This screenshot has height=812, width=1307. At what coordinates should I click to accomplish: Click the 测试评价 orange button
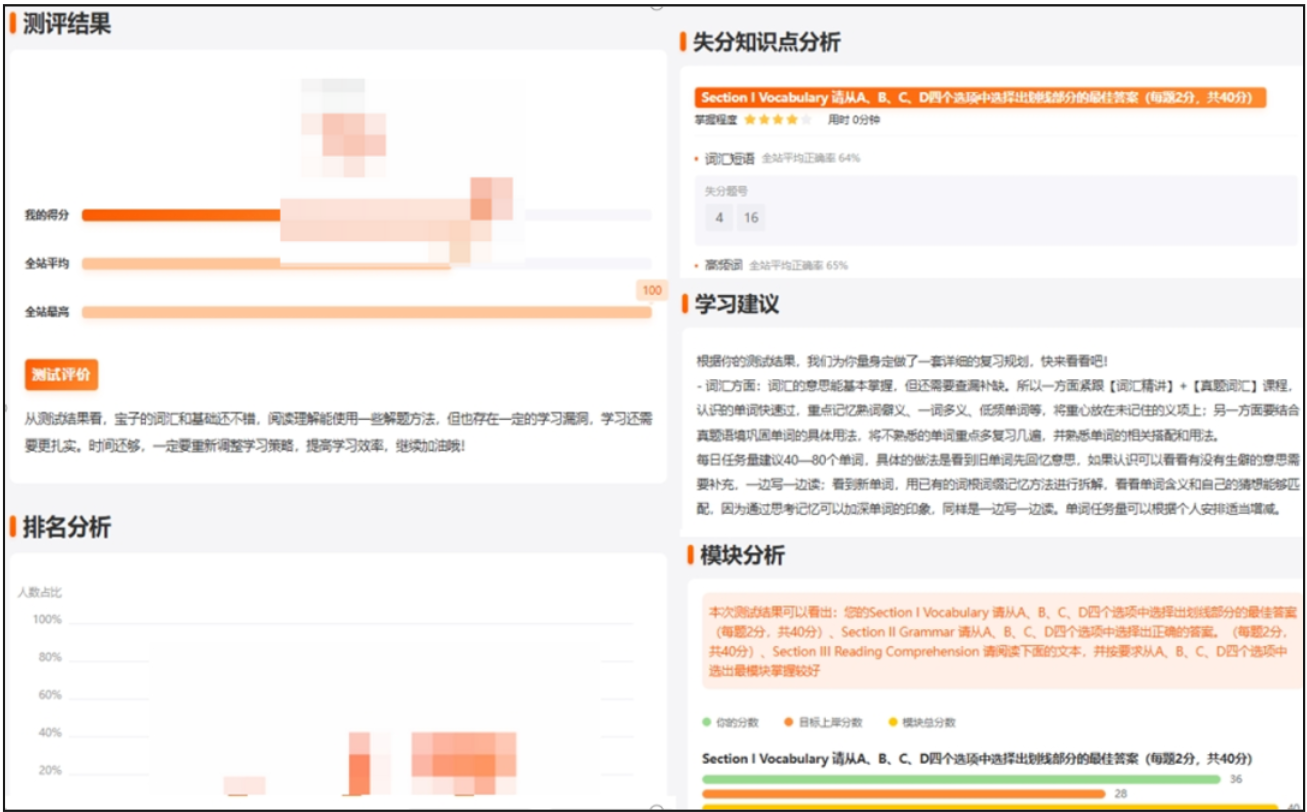coord(61,375)
